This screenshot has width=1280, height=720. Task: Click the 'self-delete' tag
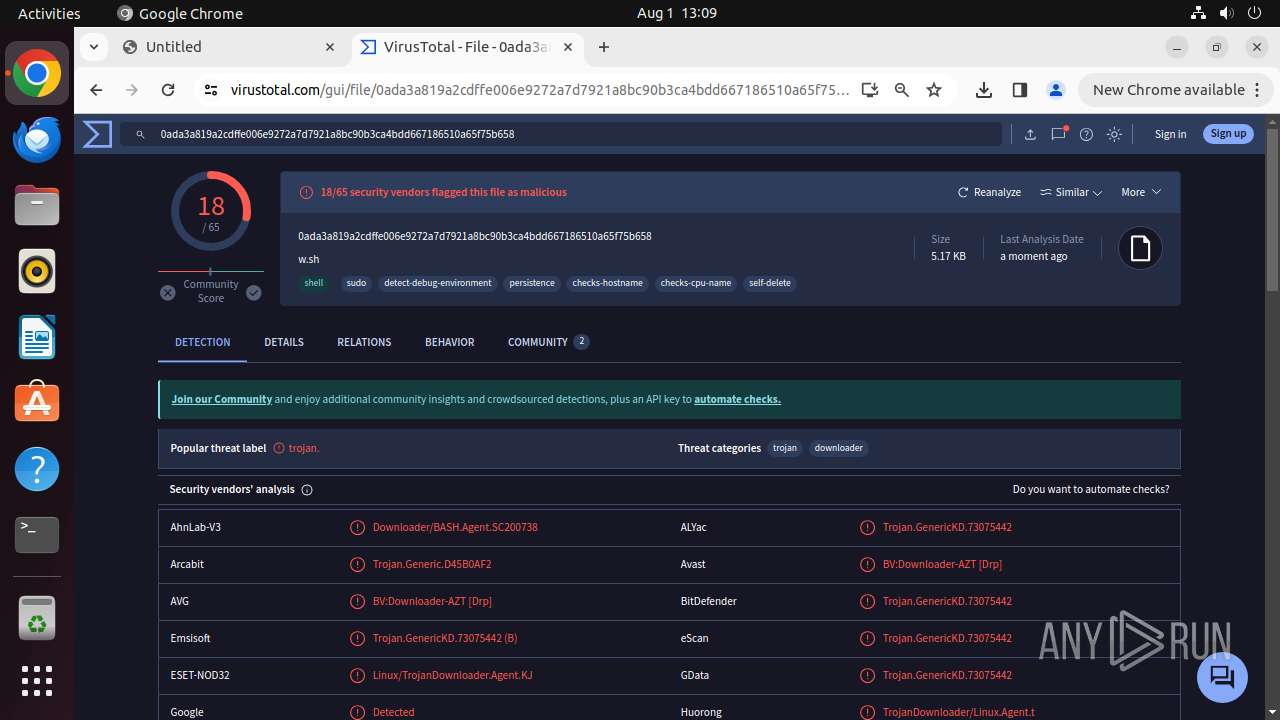tap(770, 283)
